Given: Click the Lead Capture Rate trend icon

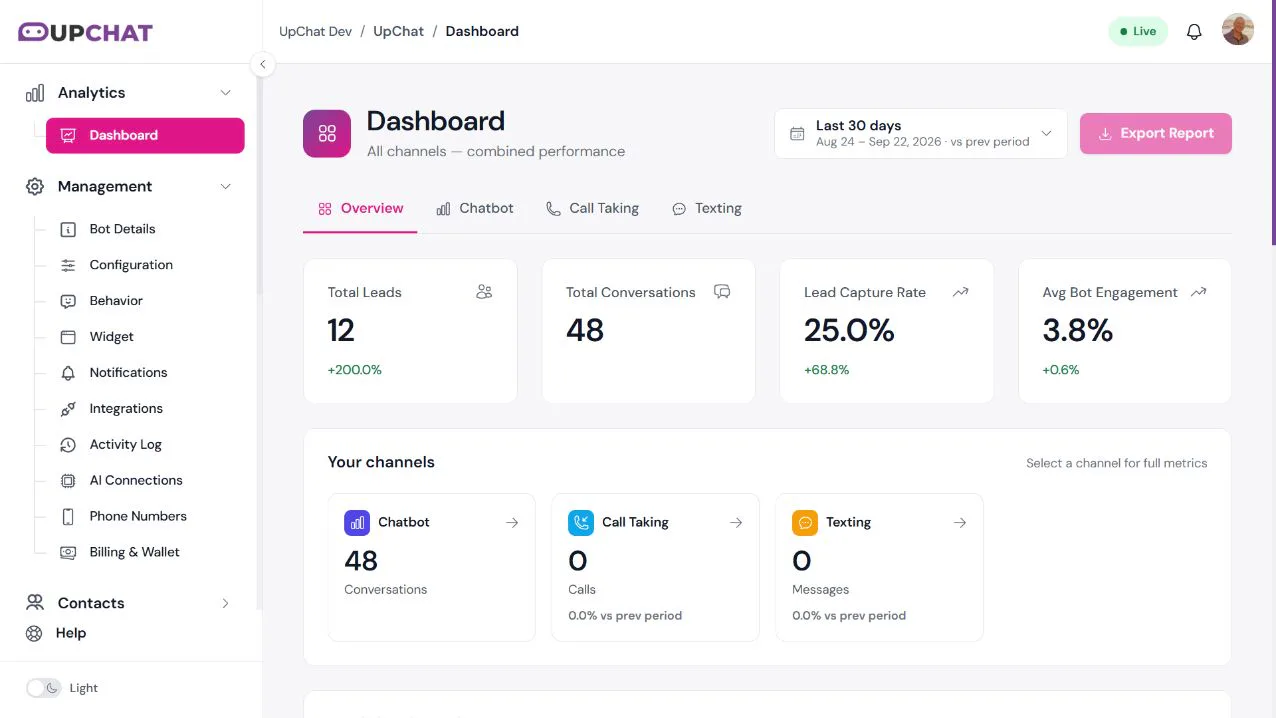Looking at the screenshot, I should click(x=961, y=292).
